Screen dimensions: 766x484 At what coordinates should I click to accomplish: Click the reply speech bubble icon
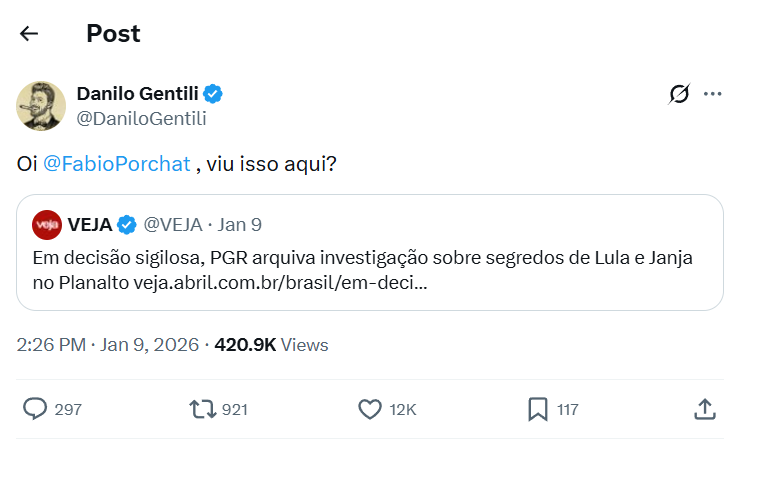(x=35, y=409)
